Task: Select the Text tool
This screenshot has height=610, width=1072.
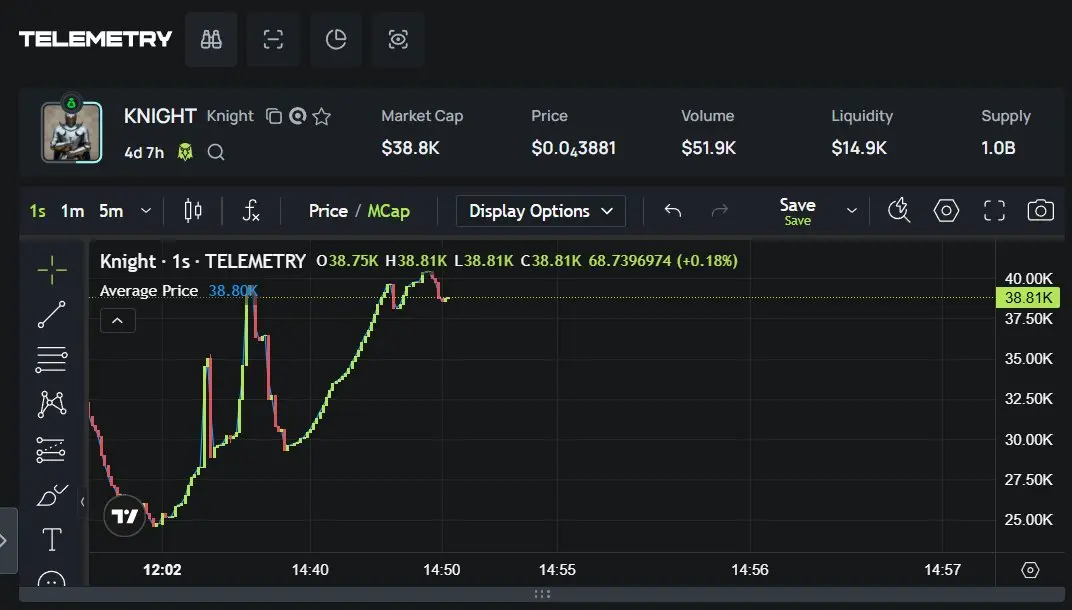Action: [x=52, y=539]
